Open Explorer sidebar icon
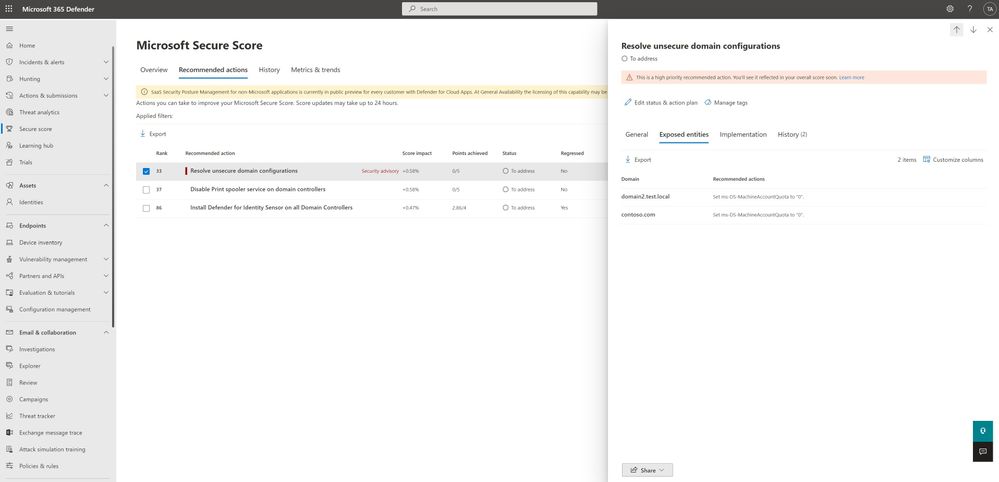 [9, 366]
